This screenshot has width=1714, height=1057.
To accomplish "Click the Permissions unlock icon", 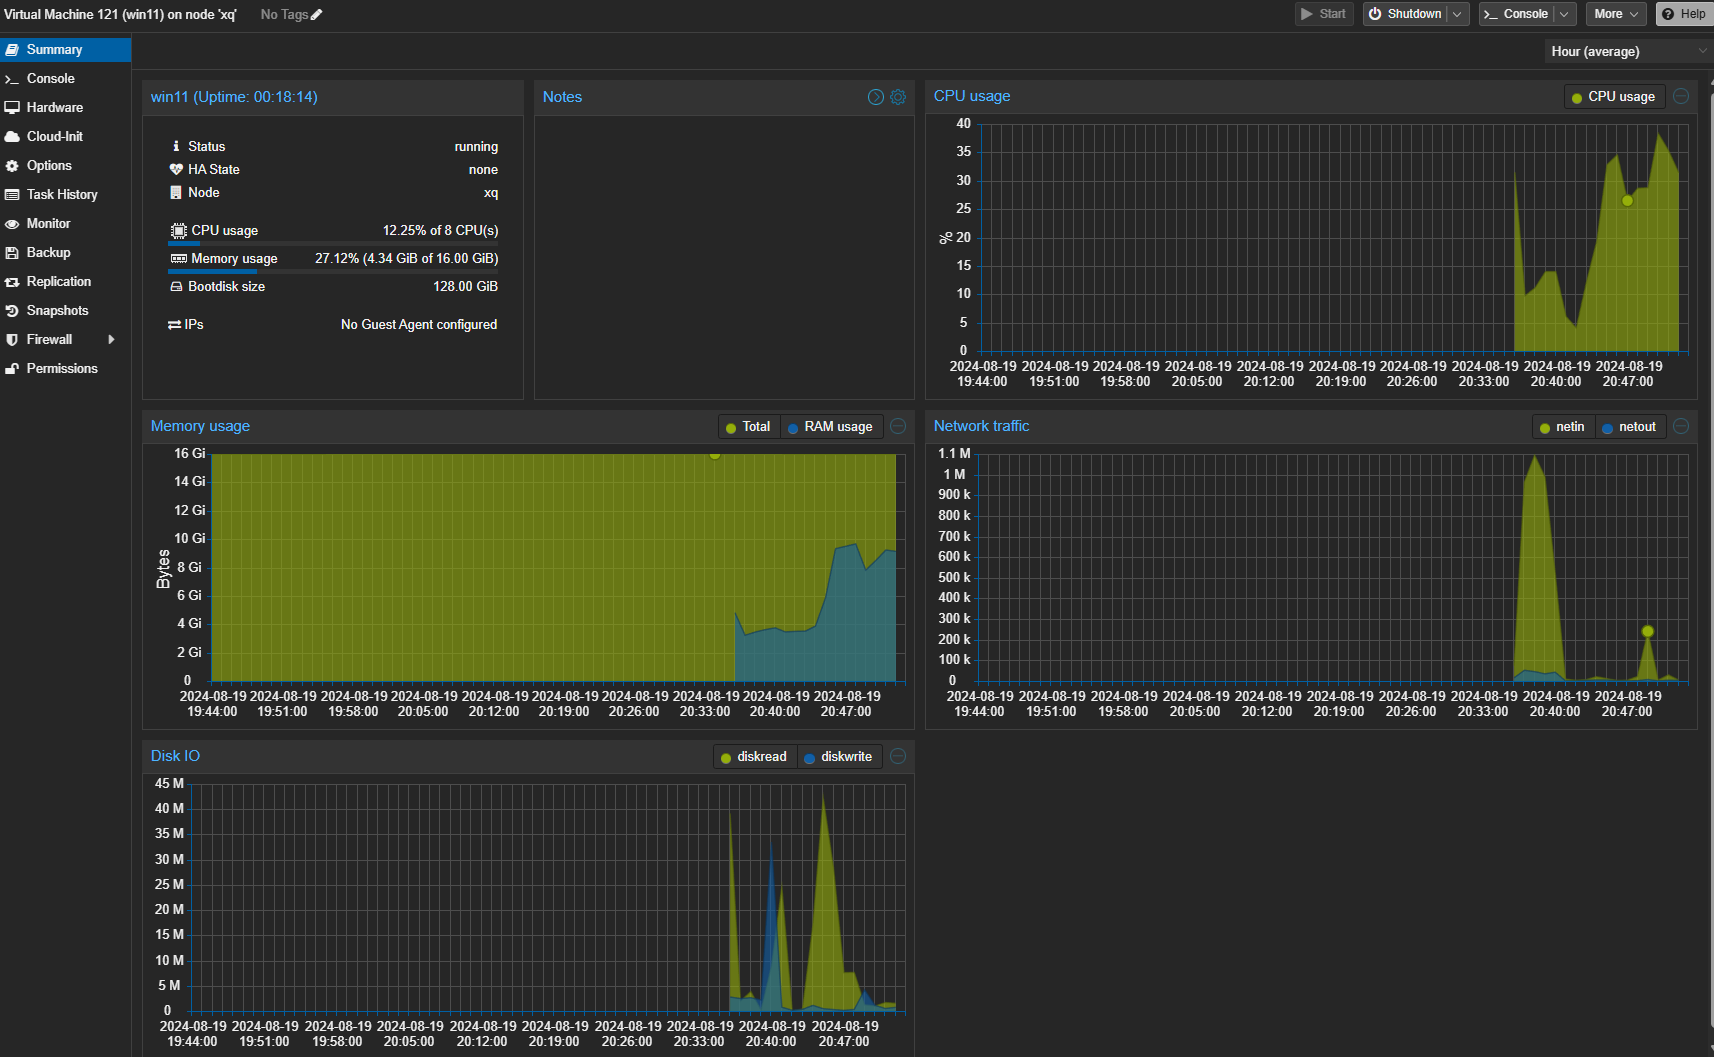I will pos(12,368).
